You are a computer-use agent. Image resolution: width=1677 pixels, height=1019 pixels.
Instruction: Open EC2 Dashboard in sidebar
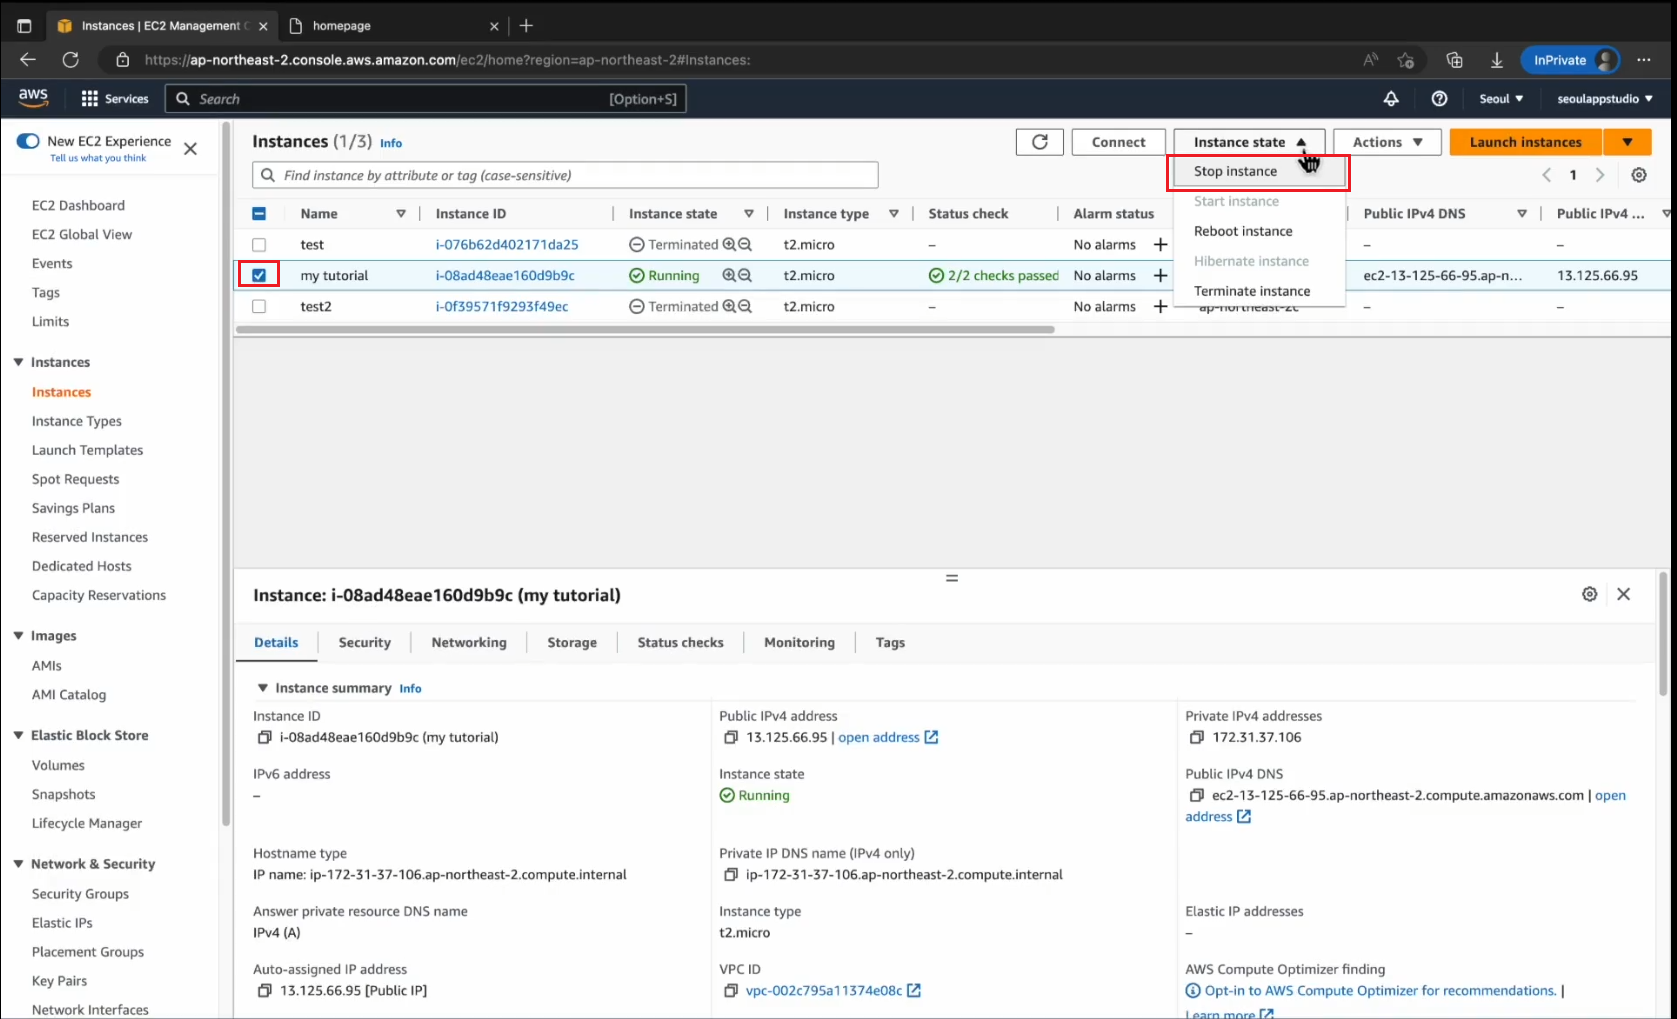[x=78, y=205]
